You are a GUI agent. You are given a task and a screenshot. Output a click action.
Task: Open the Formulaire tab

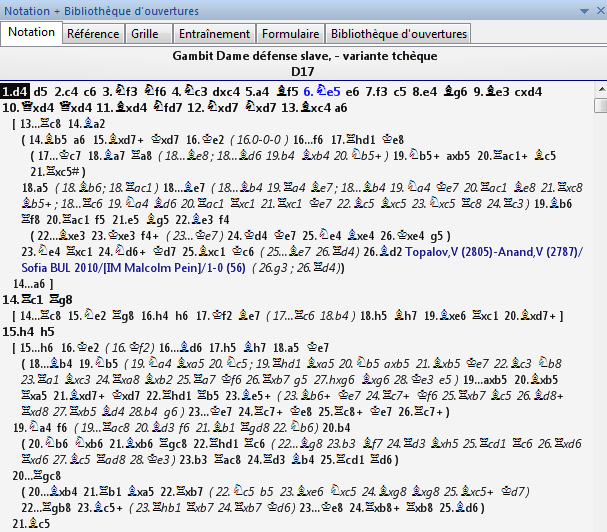(x=290, y=34)
